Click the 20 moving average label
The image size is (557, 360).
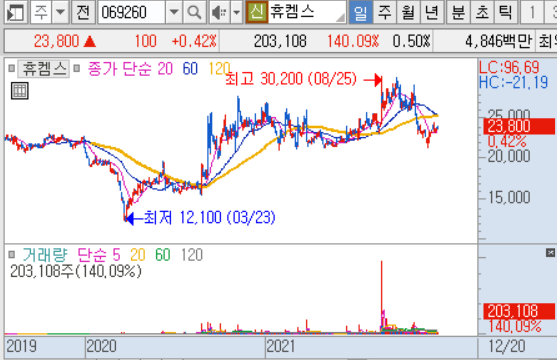click(165, 69)
